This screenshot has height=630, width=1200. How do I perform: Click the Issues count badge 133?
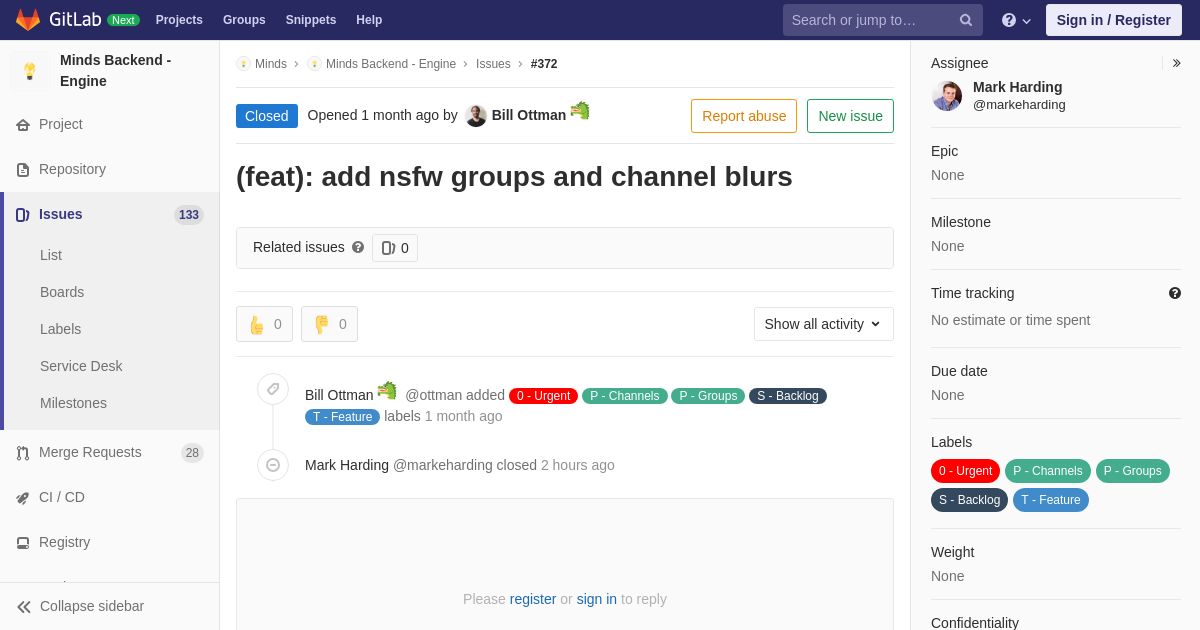point(189,215)
